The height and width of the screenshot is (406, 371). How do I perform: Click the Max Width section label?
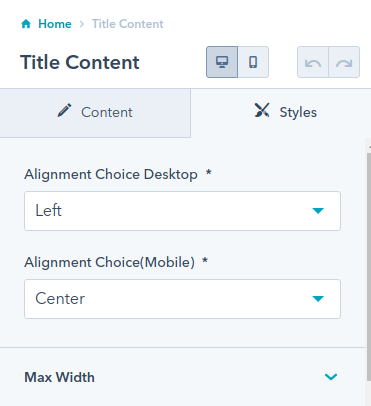point(59,377)
